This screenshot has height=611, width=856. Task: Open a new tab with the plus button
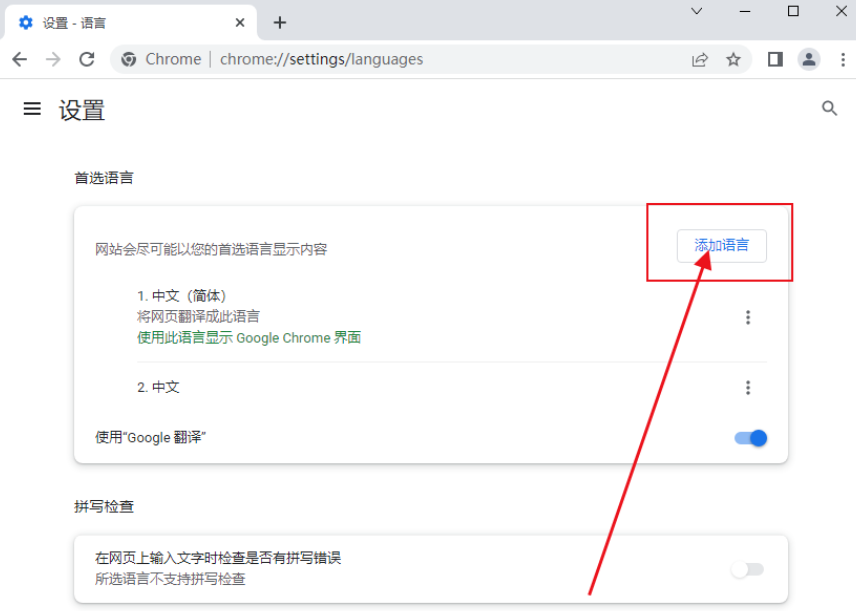(280, 22)
